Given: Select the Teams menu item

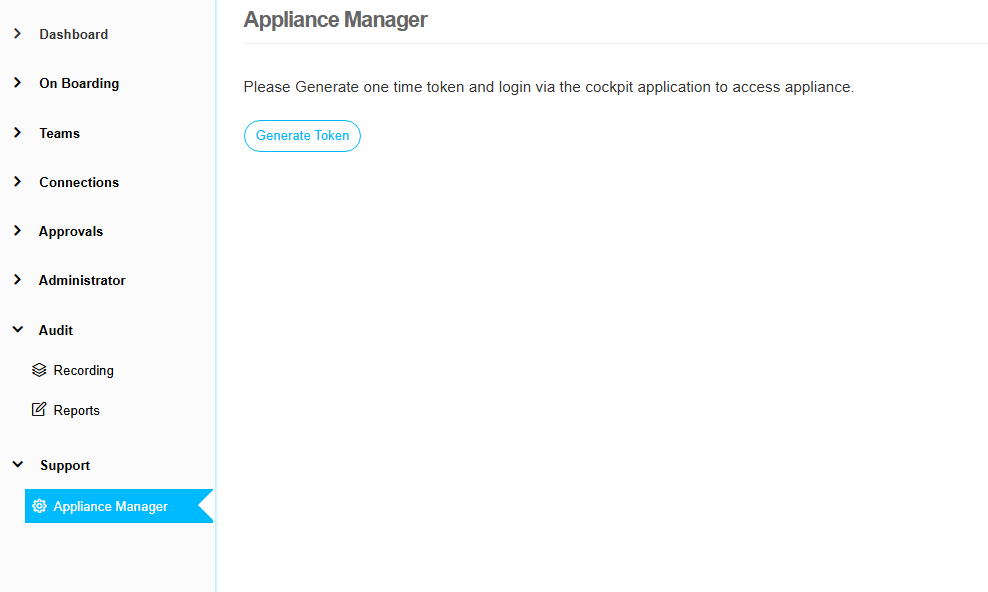Looking at the screenshot, I should point(59,133).
